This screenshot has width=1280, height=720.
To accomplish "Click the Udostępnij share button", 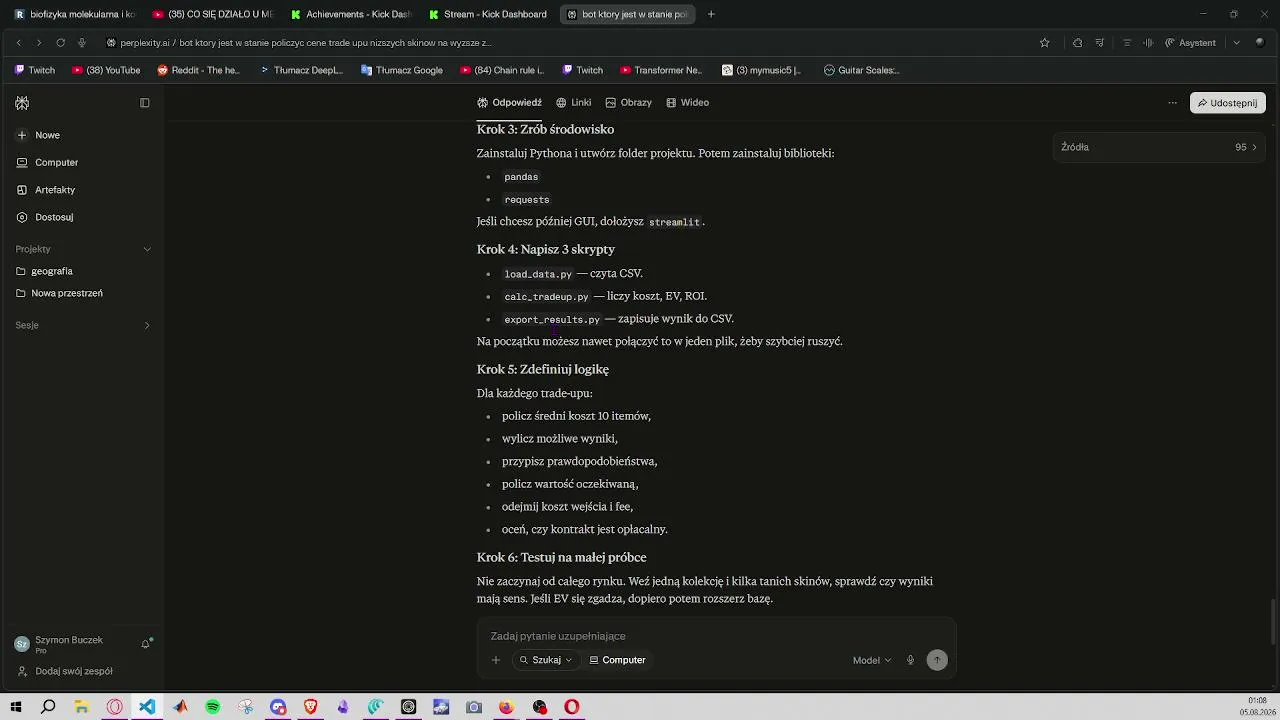I will tap(1228, 103).
